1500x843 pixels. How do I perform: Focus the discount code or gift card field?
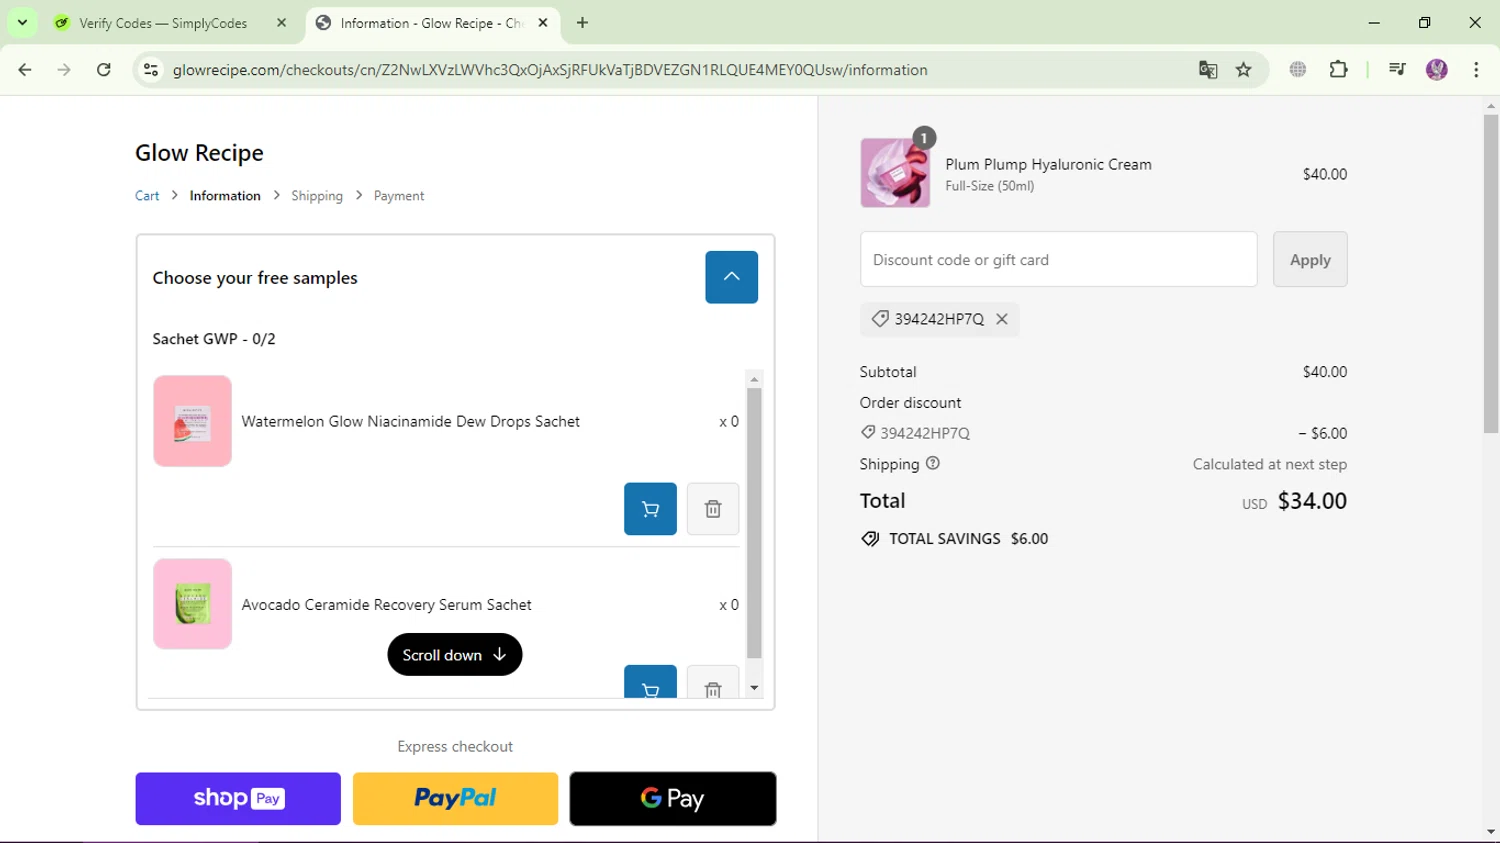point(1059,260)
